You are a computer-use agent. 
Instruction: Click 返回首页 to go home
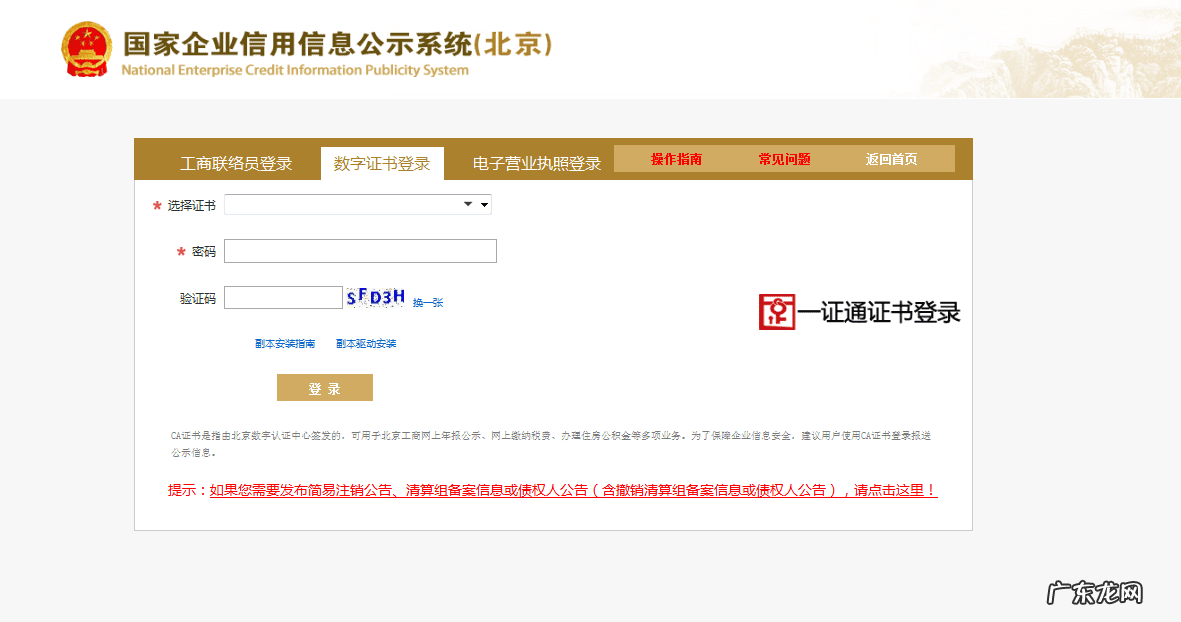coord(894,158)
